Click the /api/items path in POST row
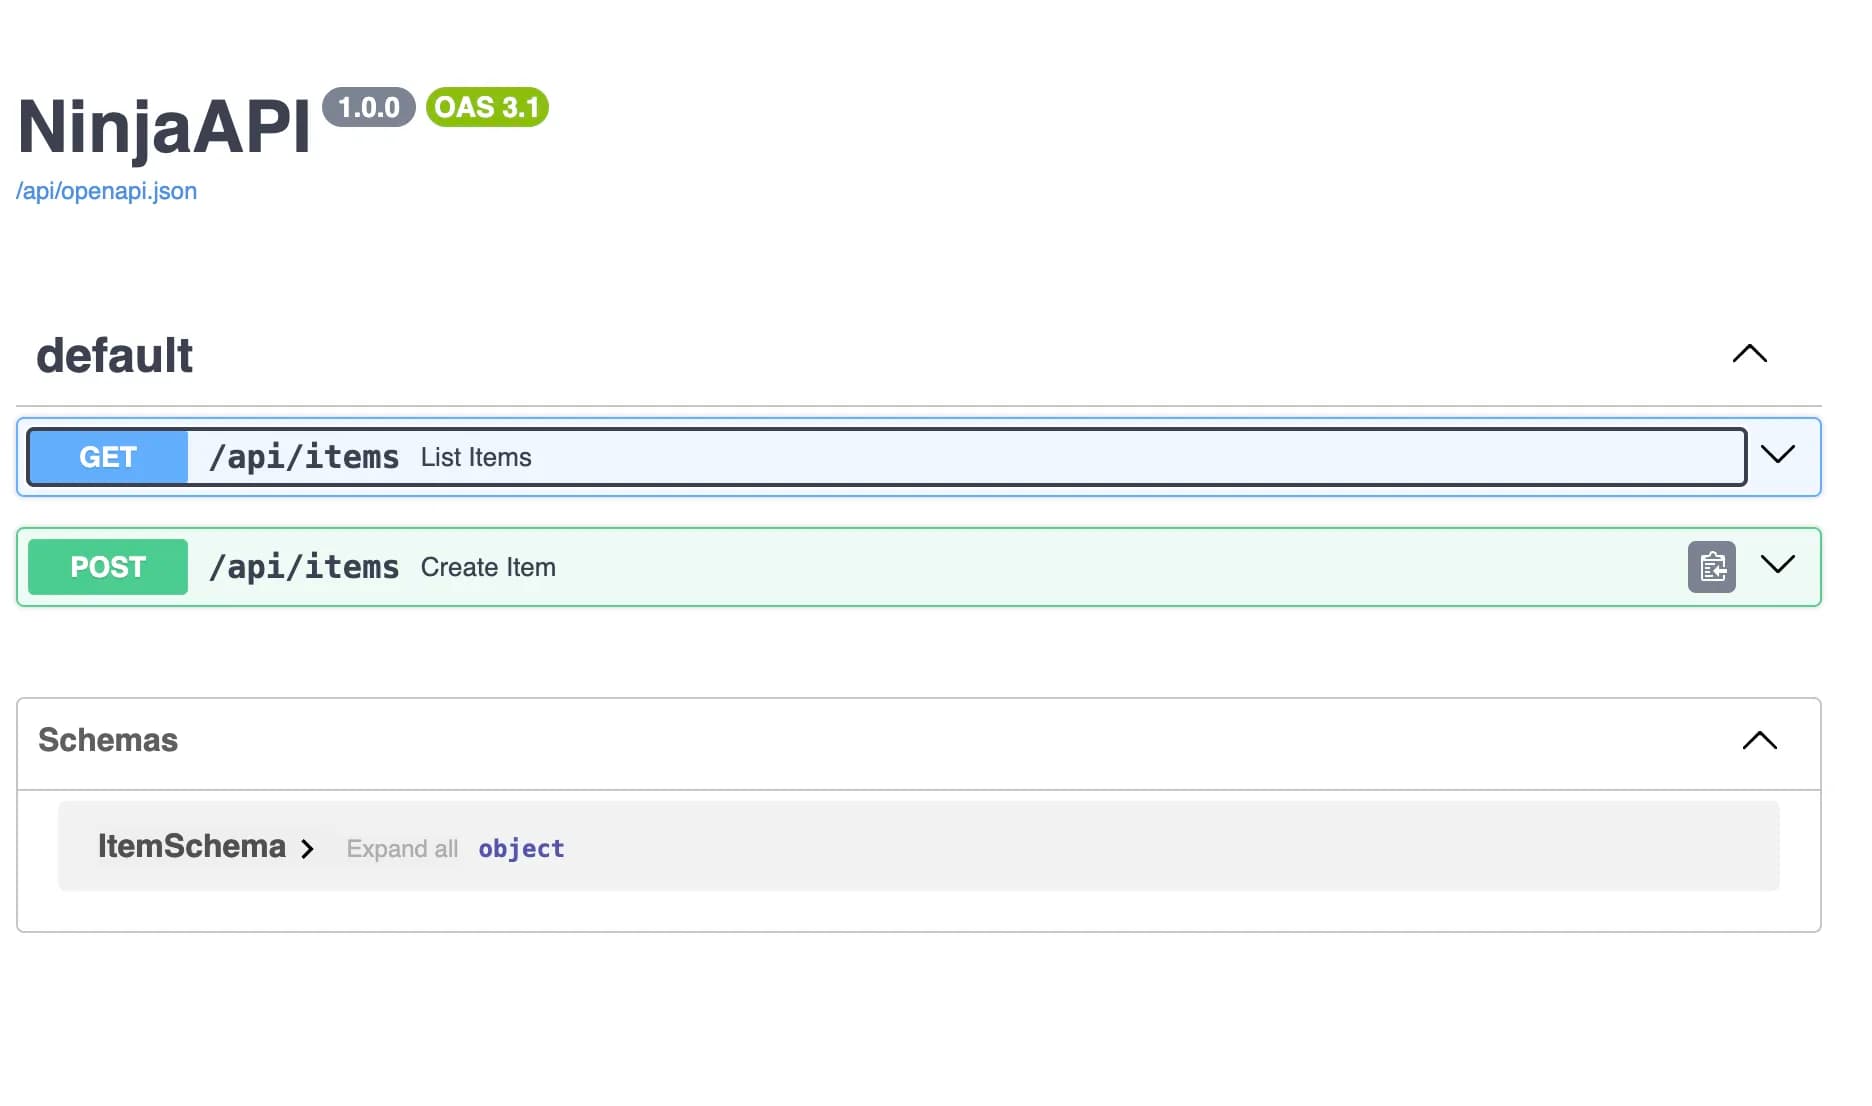Viewport: 1872px width, 1106px height. pyautogui.click(x=304, y=567)
